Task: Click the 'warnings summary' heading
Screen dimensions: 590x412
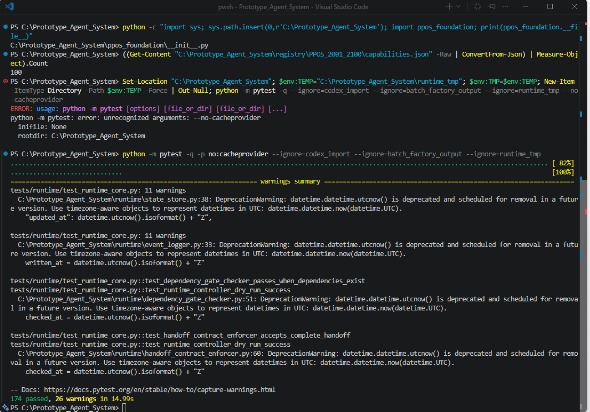Action: pos(290,181)
